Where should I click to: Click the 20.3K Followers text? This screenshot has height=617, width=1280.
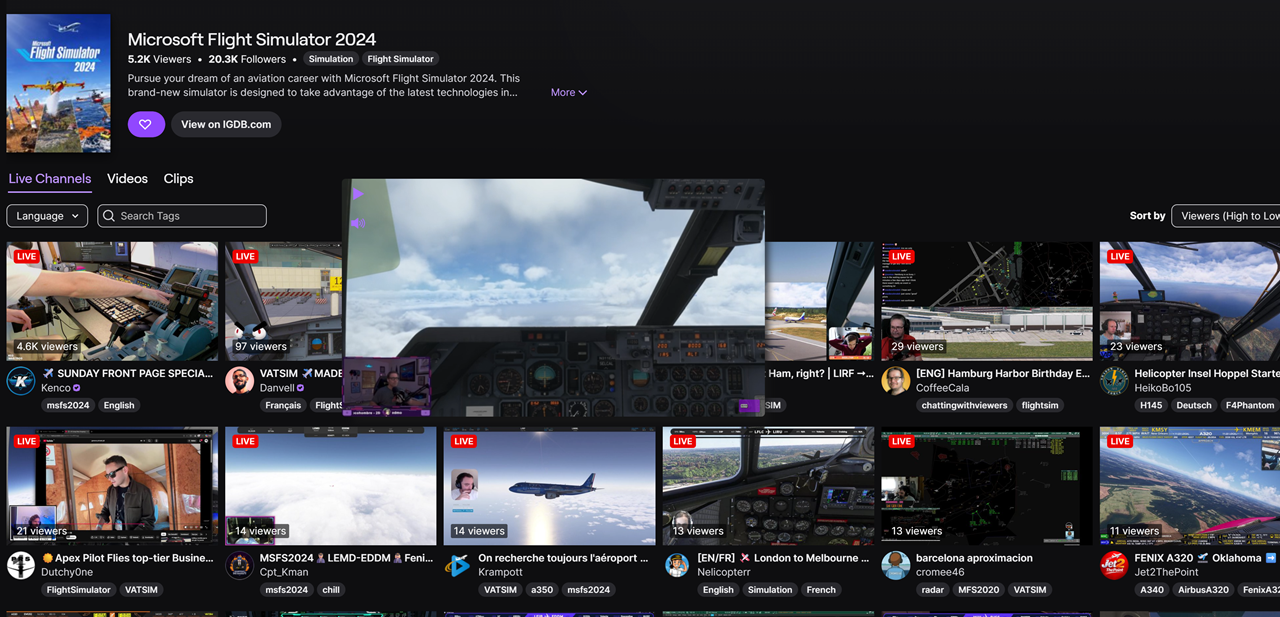pyautogui.click(x=247, y=59)
